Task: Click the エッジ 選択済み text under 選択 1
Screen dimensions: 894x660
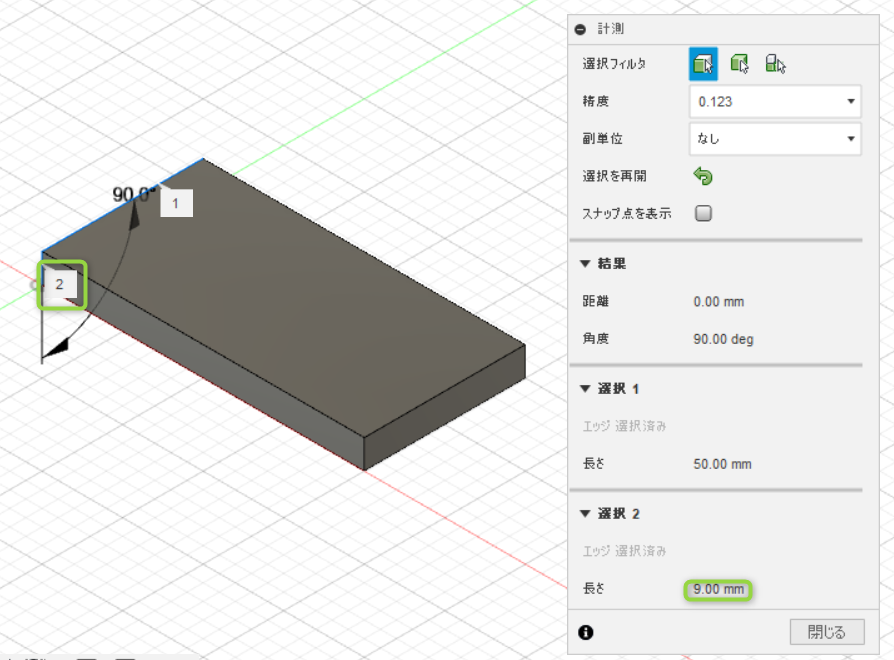Action: [624, 426]
